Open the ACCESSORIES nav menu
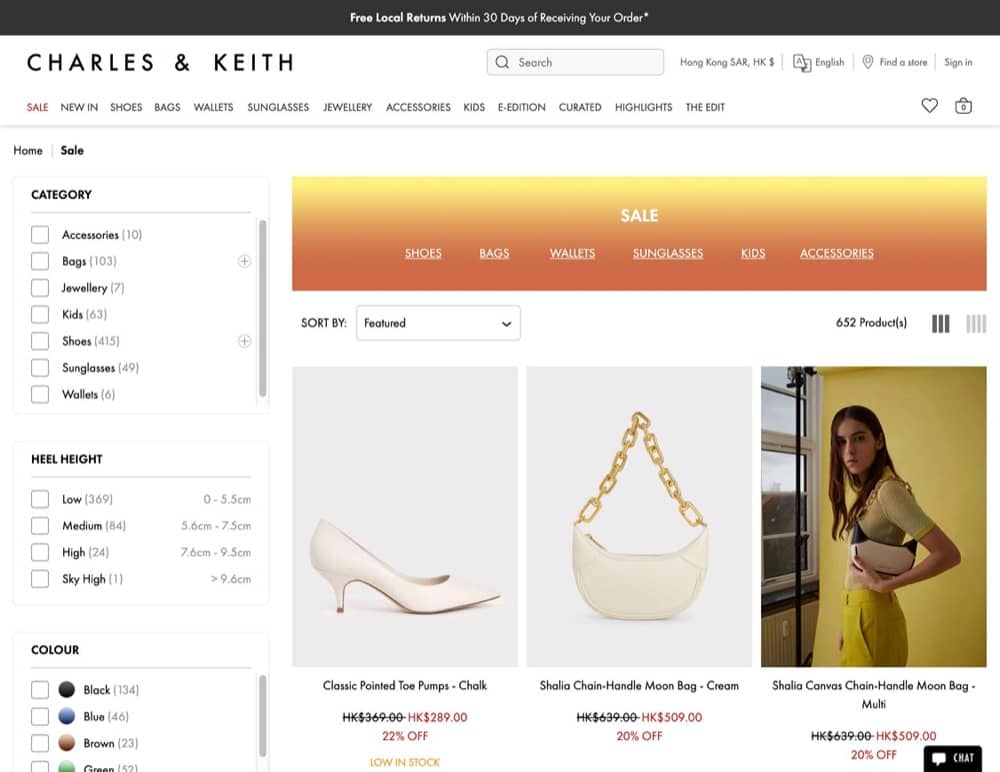 tap(418, 107)
